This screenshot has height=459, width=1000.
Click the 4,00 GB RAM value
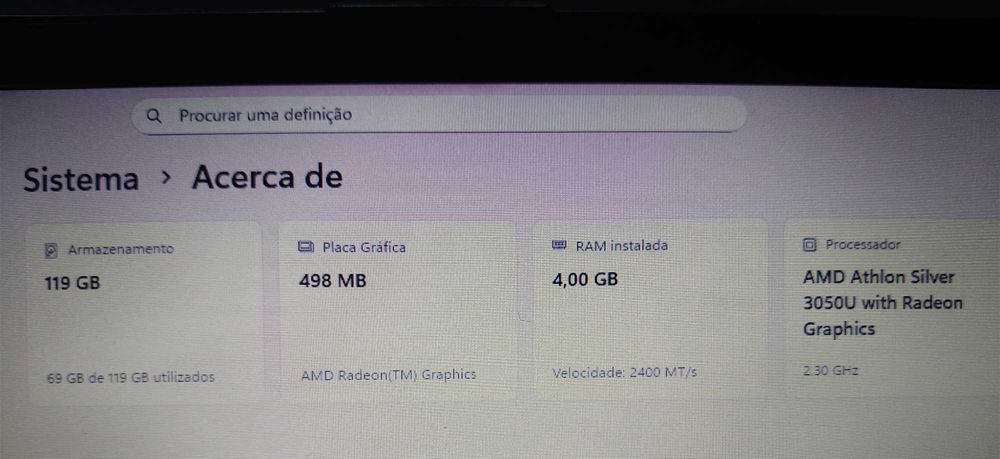[x=585, y=279]
